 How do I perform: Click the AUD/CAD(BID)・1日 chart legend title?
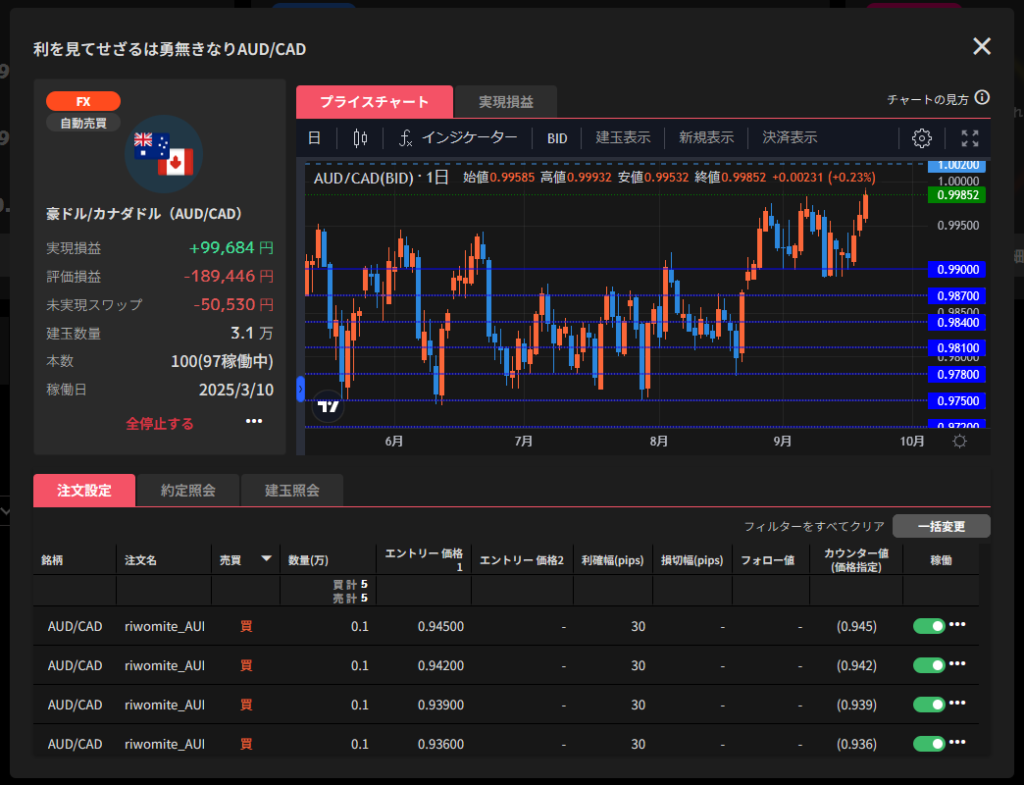pyautogui.click(x=381, y=178)
